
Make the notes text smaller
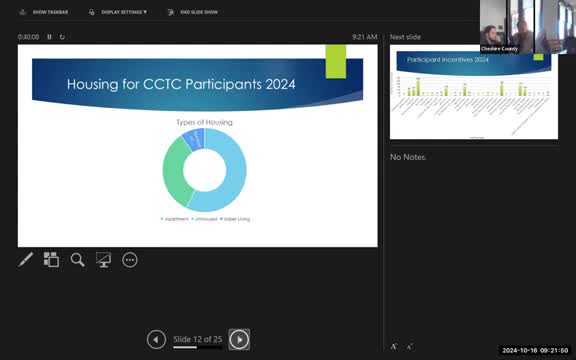pos(410,346)
